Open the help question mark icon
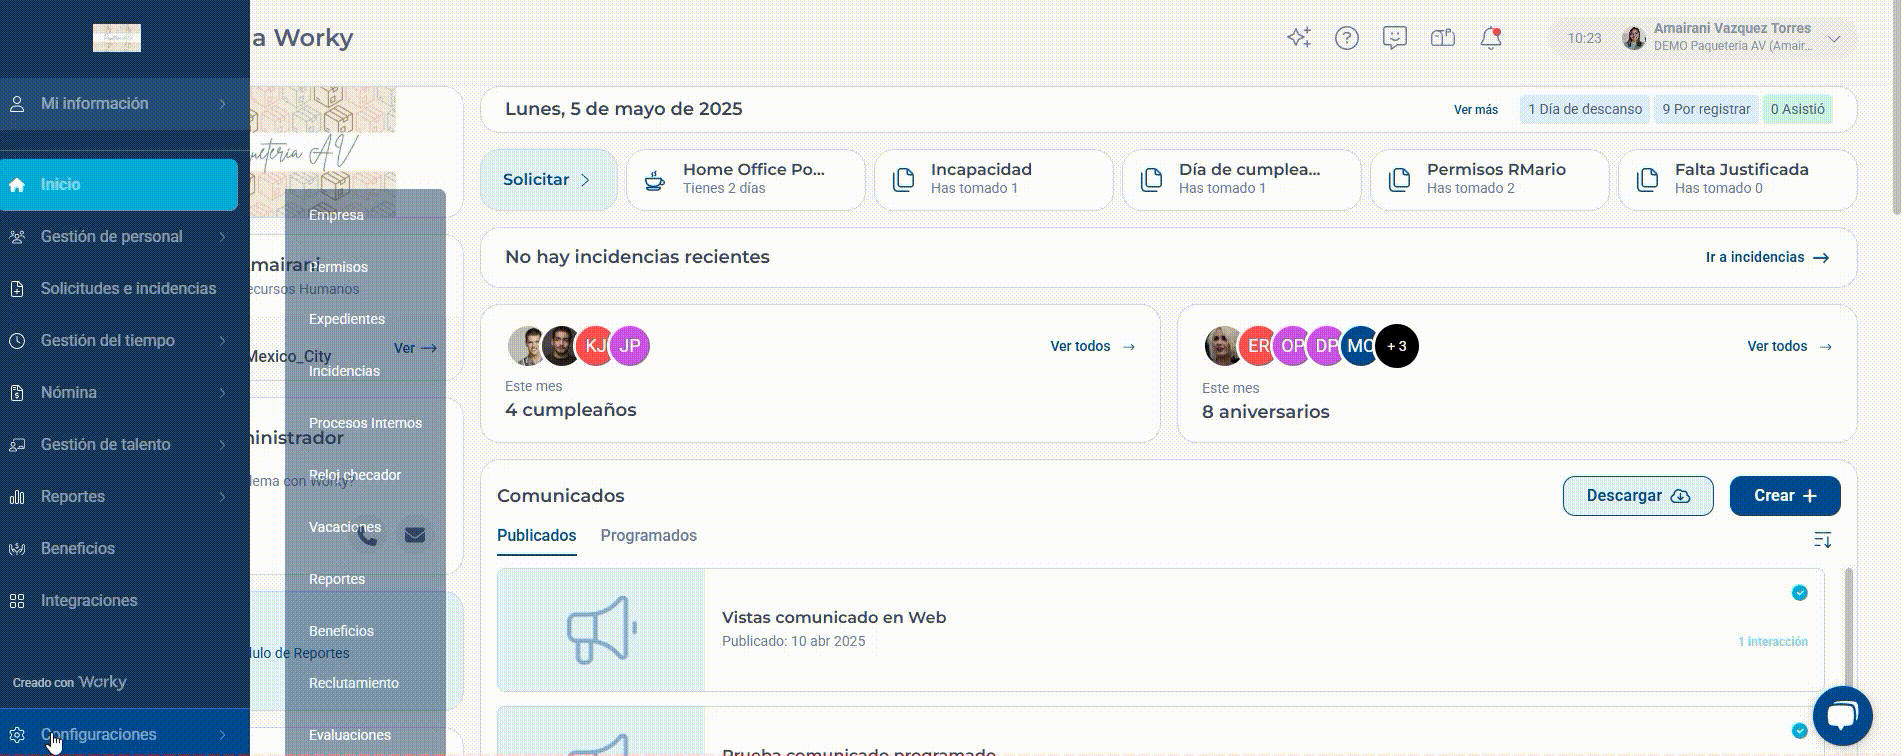Screen dimensions: 1902x756 [1347, 38]
